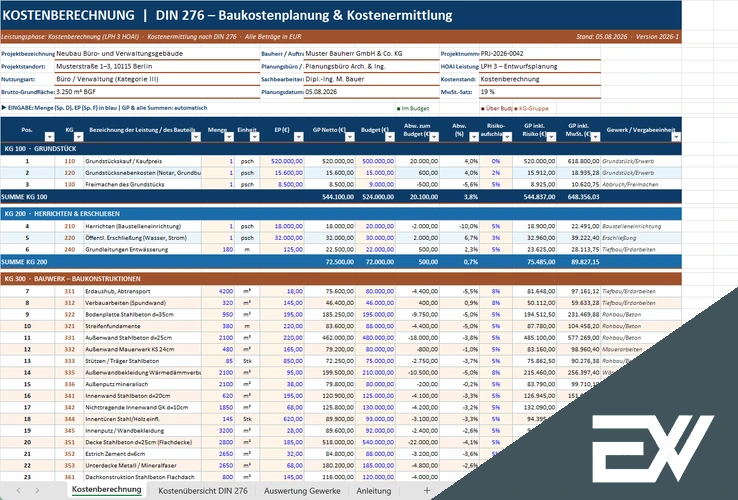
Task: Open the Menge column filter dropdown
Action: click(x=229, y=137)
